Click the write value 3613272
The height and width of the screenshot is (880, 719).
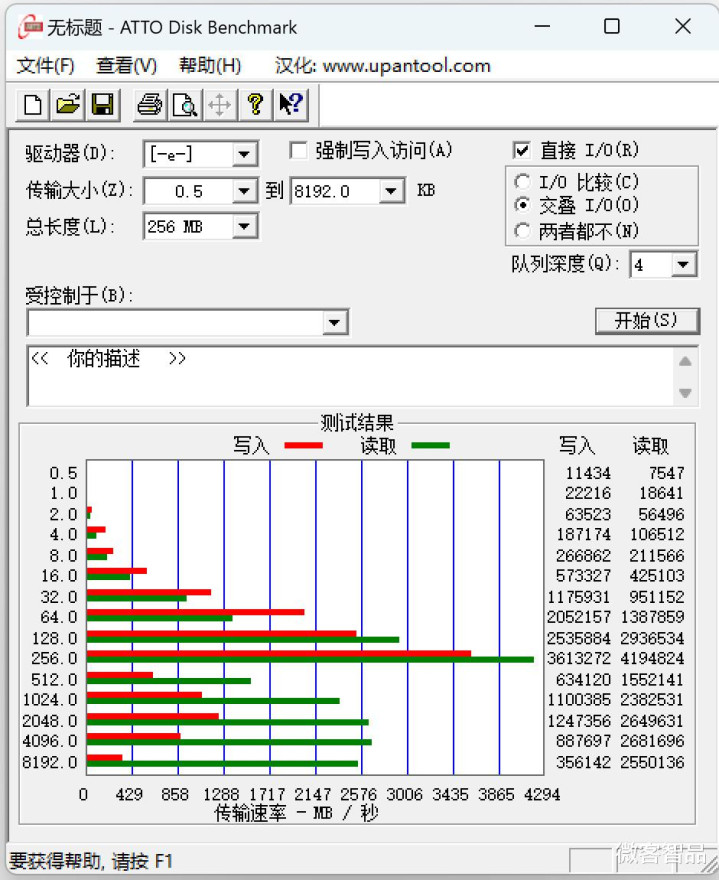(x=579, y=658)
